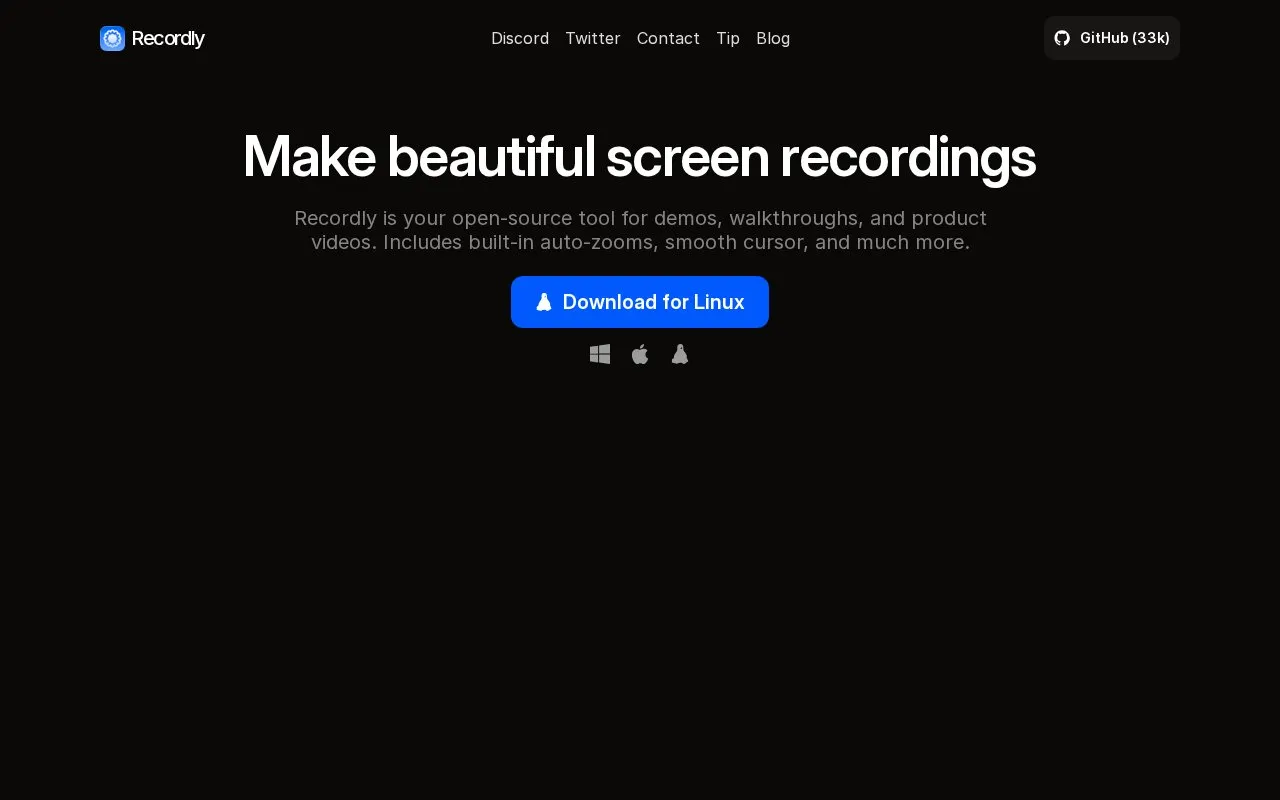This screenshot has height=800, width=1280.
Task: Click Download for Linux button
Action: pyautogui.click(x=640, y=302)
